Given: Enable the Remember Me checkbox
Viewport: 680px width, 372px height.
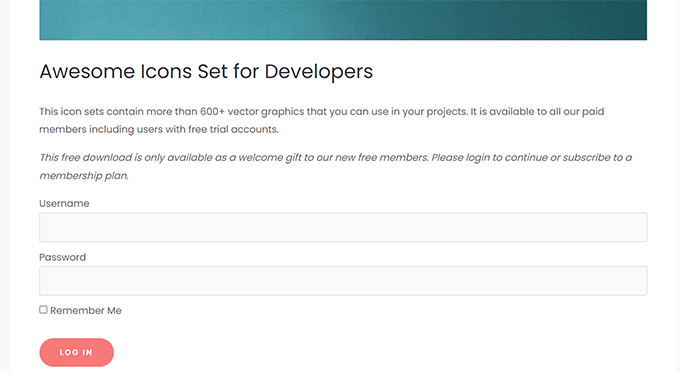Looking at the screenshot, I should coord(43,310).
